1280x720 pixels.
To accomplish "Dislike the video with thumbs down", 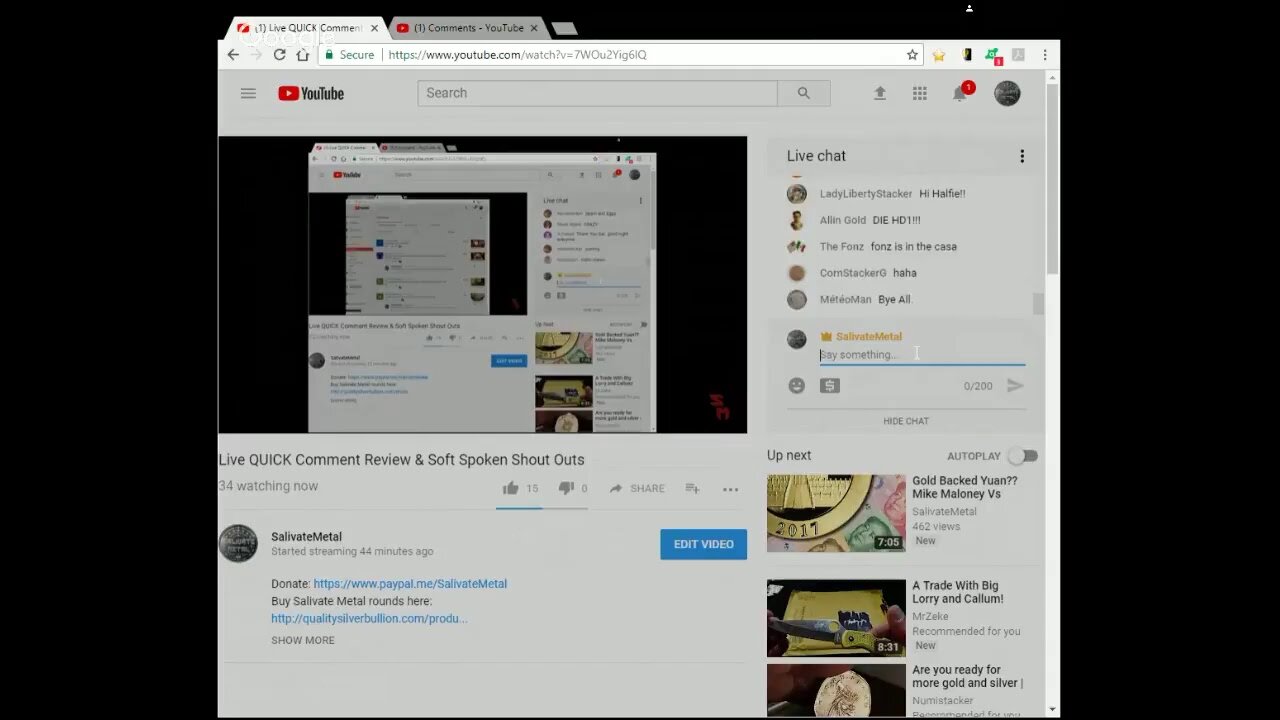I will [566, 488].
